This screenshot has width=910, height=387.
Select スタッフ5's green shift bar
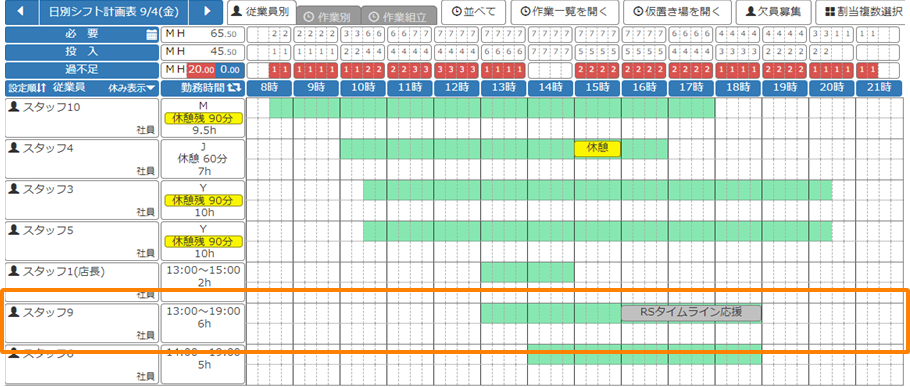click(598, 231)
